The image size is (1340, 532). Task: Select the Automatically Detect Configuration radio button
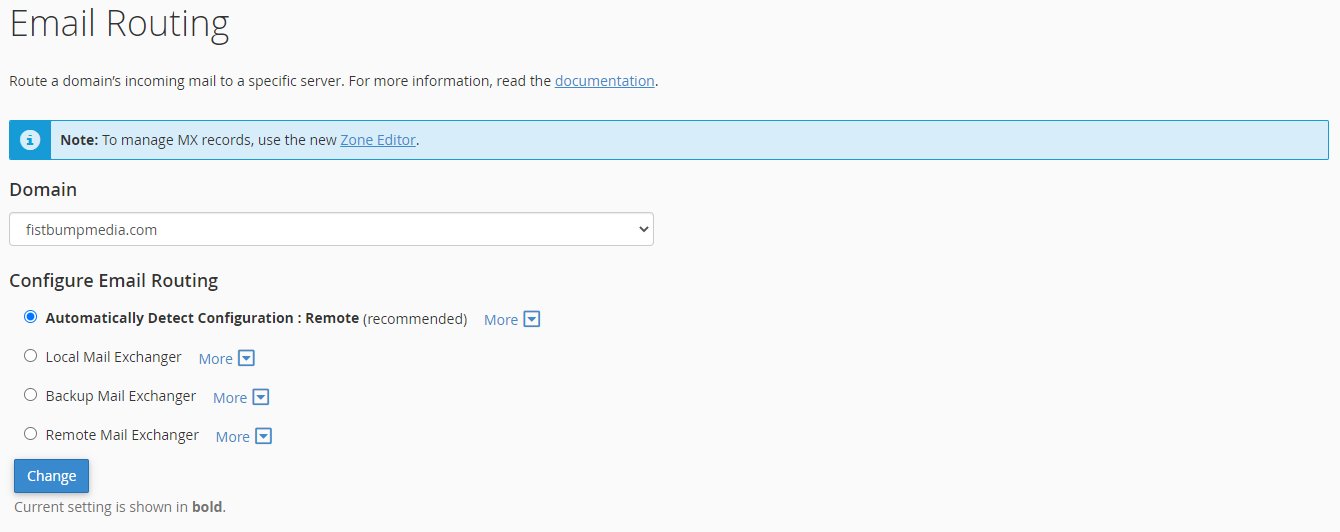[x=30, y=317]
